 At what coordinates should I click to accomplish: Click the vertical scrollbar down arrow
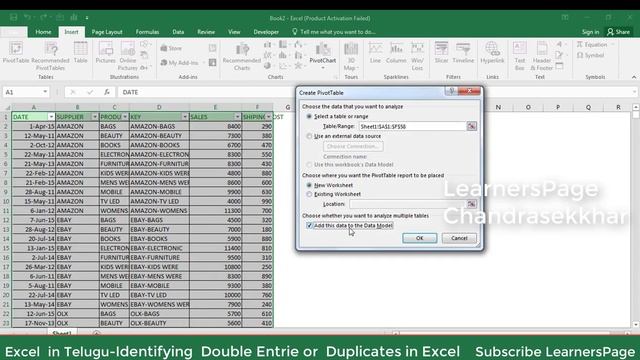(636, 324)
